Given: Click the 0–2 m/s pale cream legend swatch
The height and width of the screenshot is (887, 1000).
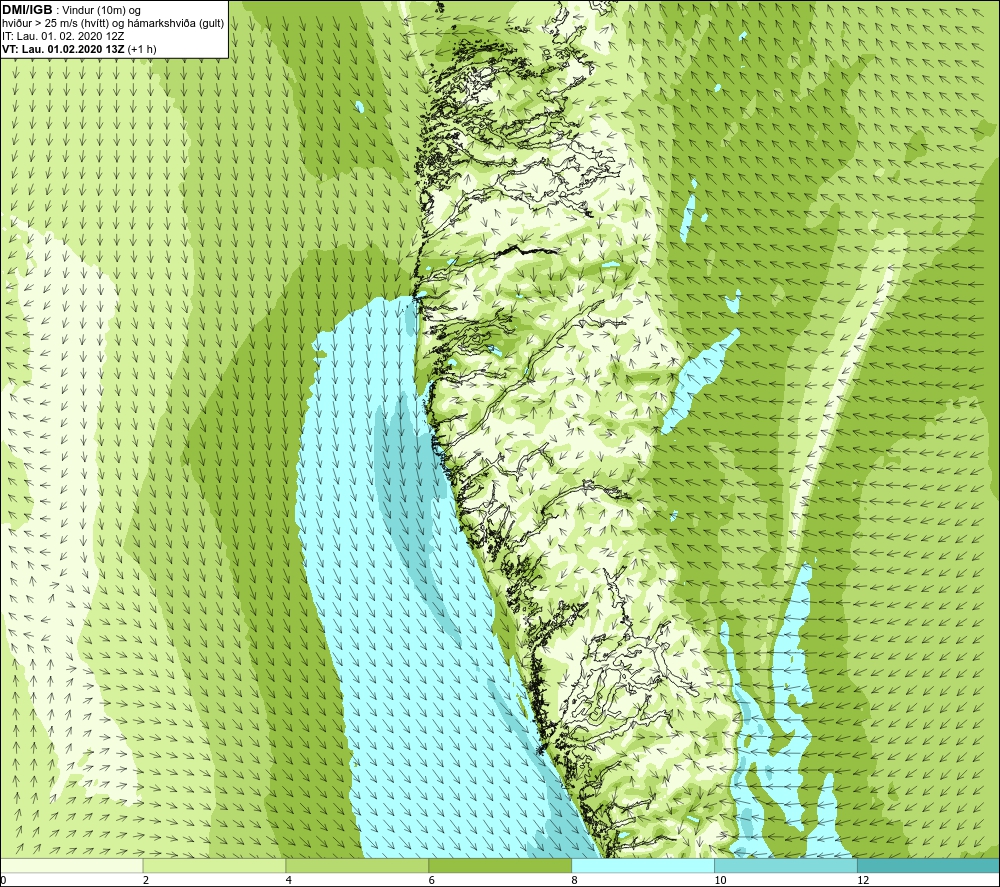Looking at the screenshot, I should 71,865.
